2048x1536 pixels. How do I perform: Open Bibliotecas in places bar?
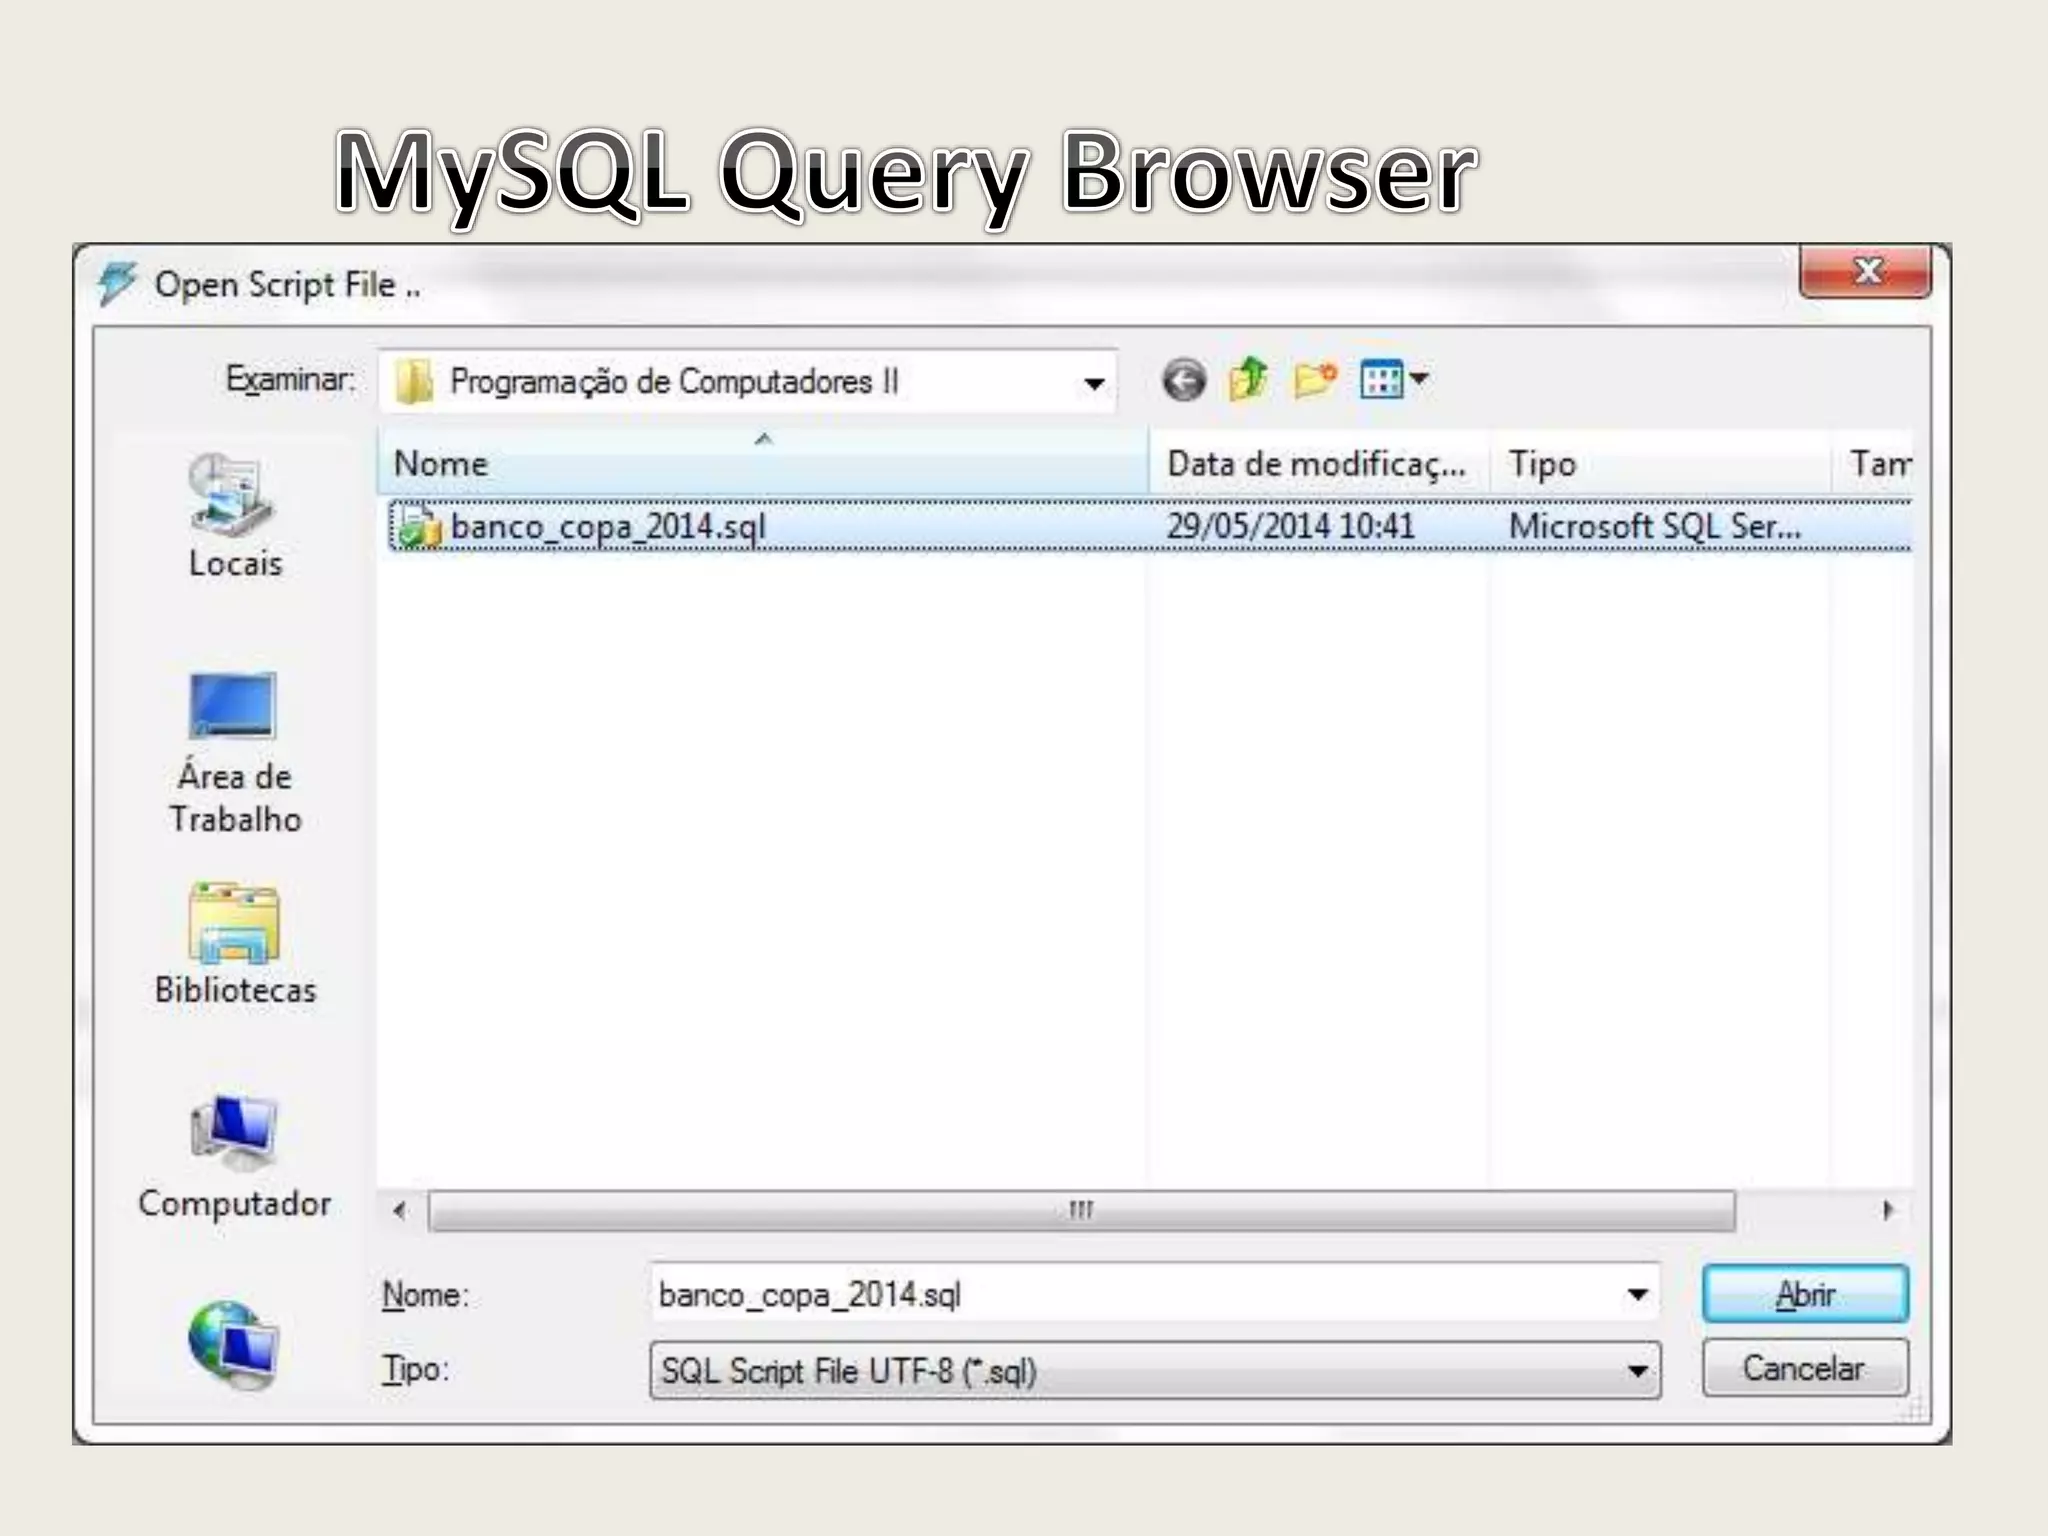(x=234, y=945)
